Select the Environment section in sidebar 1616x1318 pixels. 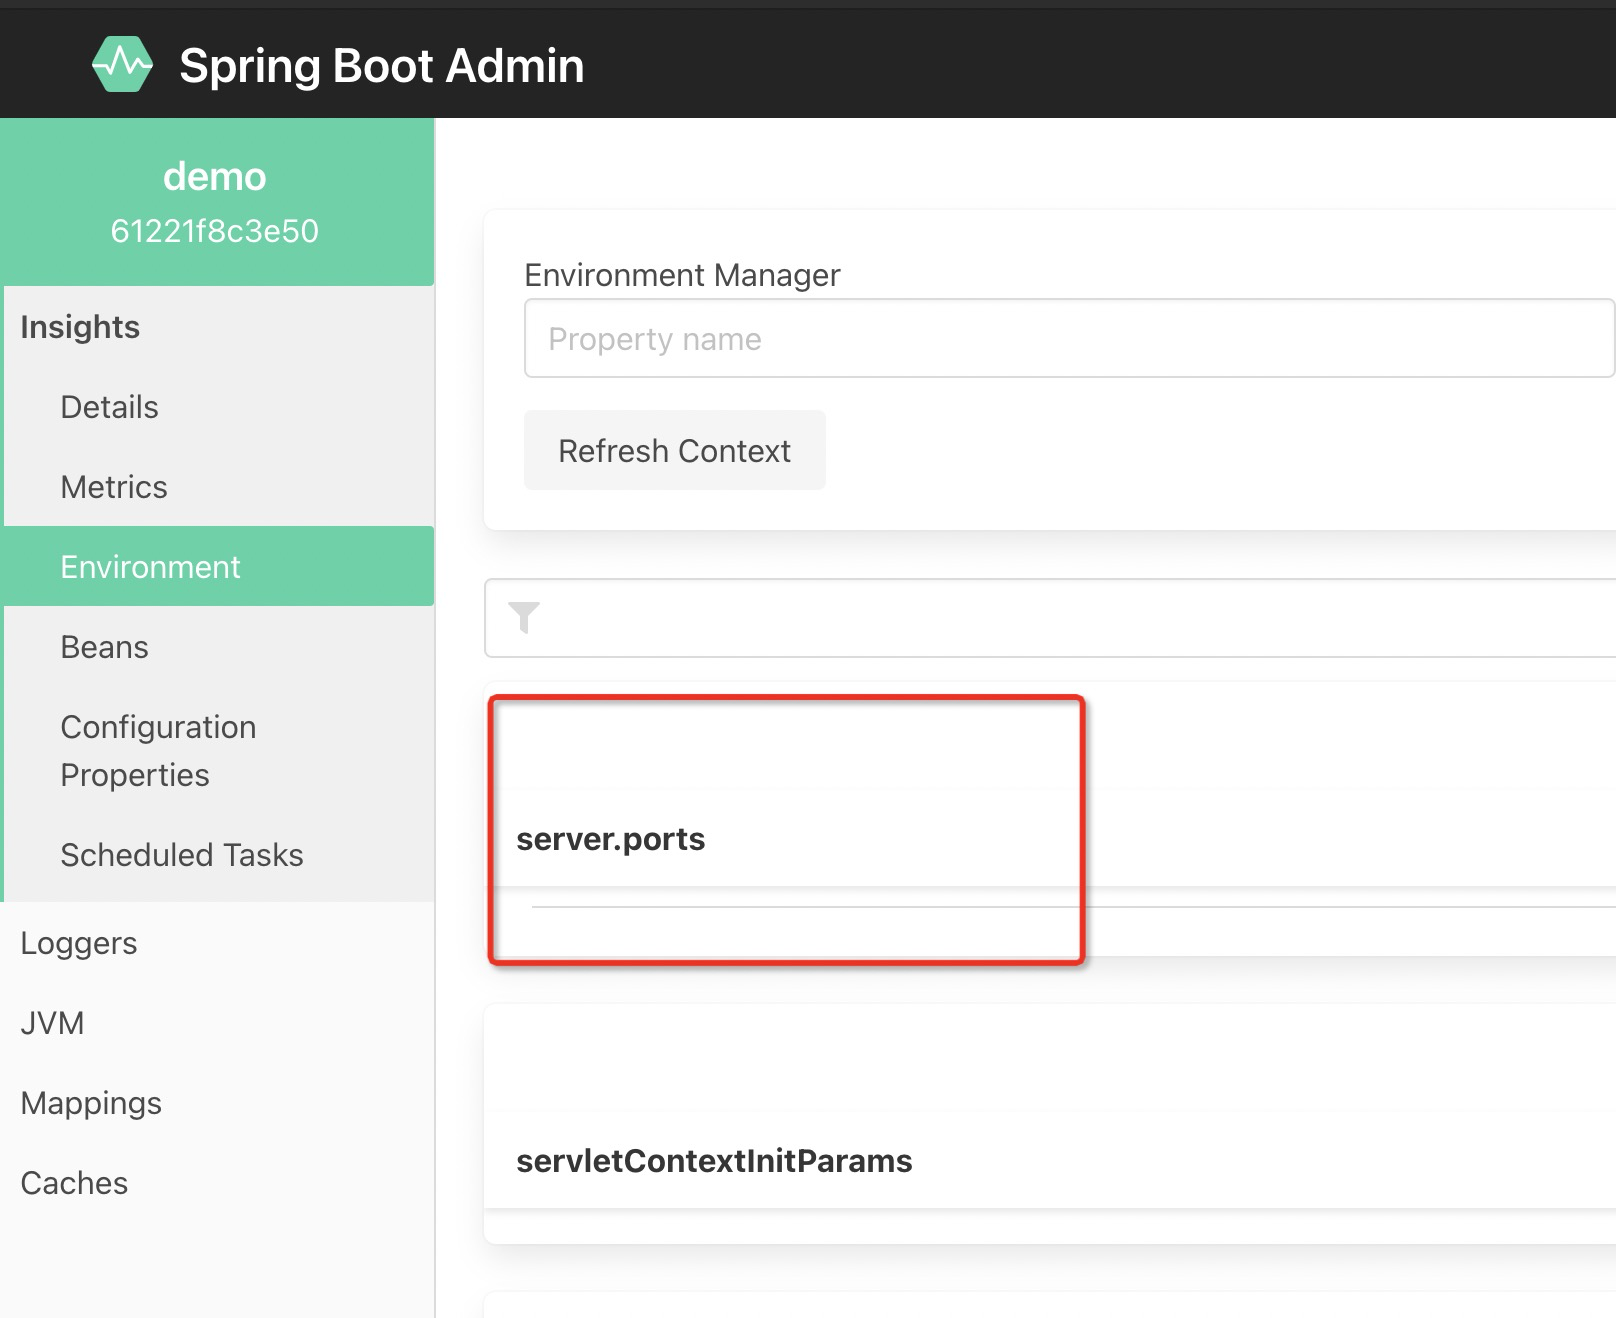point(151,566)
